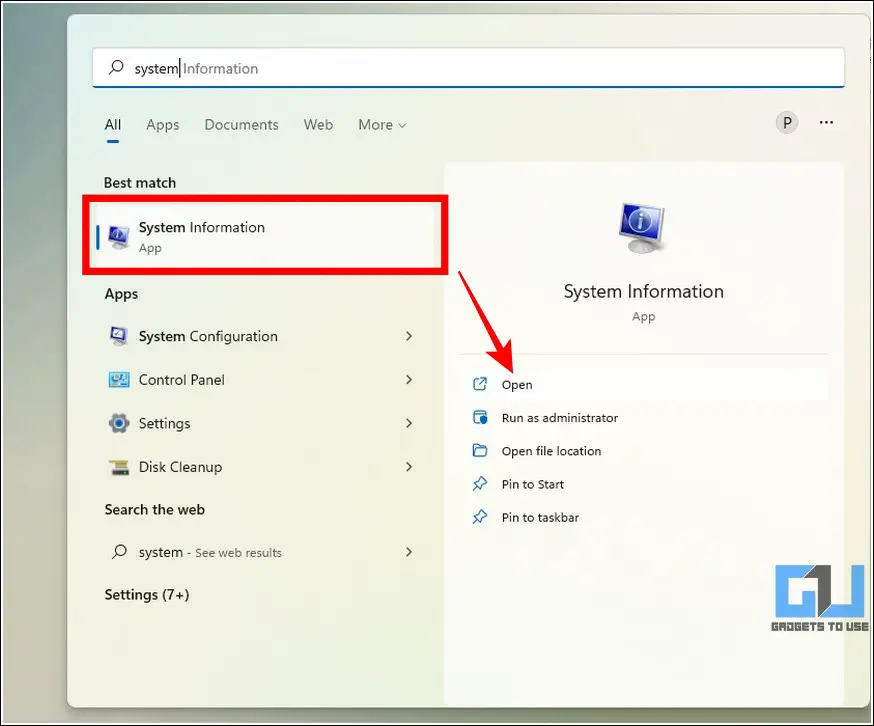Click the Open action icon
Viewport: 874px width, 726px height.
(x=480, y=384)
